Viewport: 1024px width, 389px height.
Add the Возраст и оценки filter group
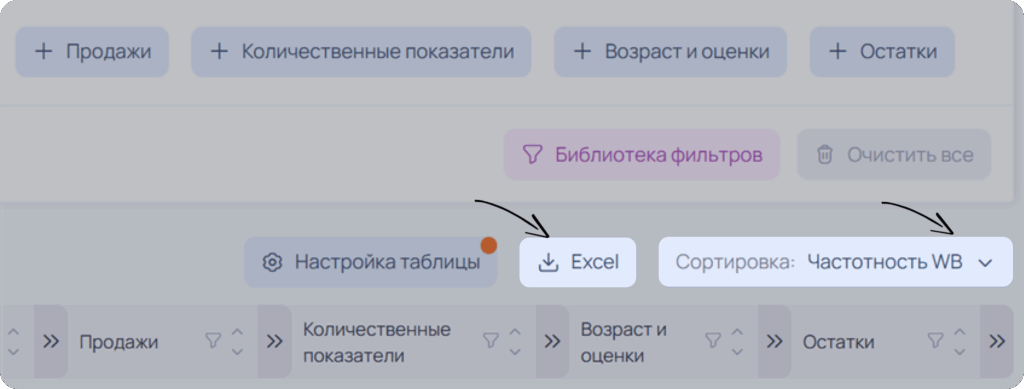click(x=671, y=52)
